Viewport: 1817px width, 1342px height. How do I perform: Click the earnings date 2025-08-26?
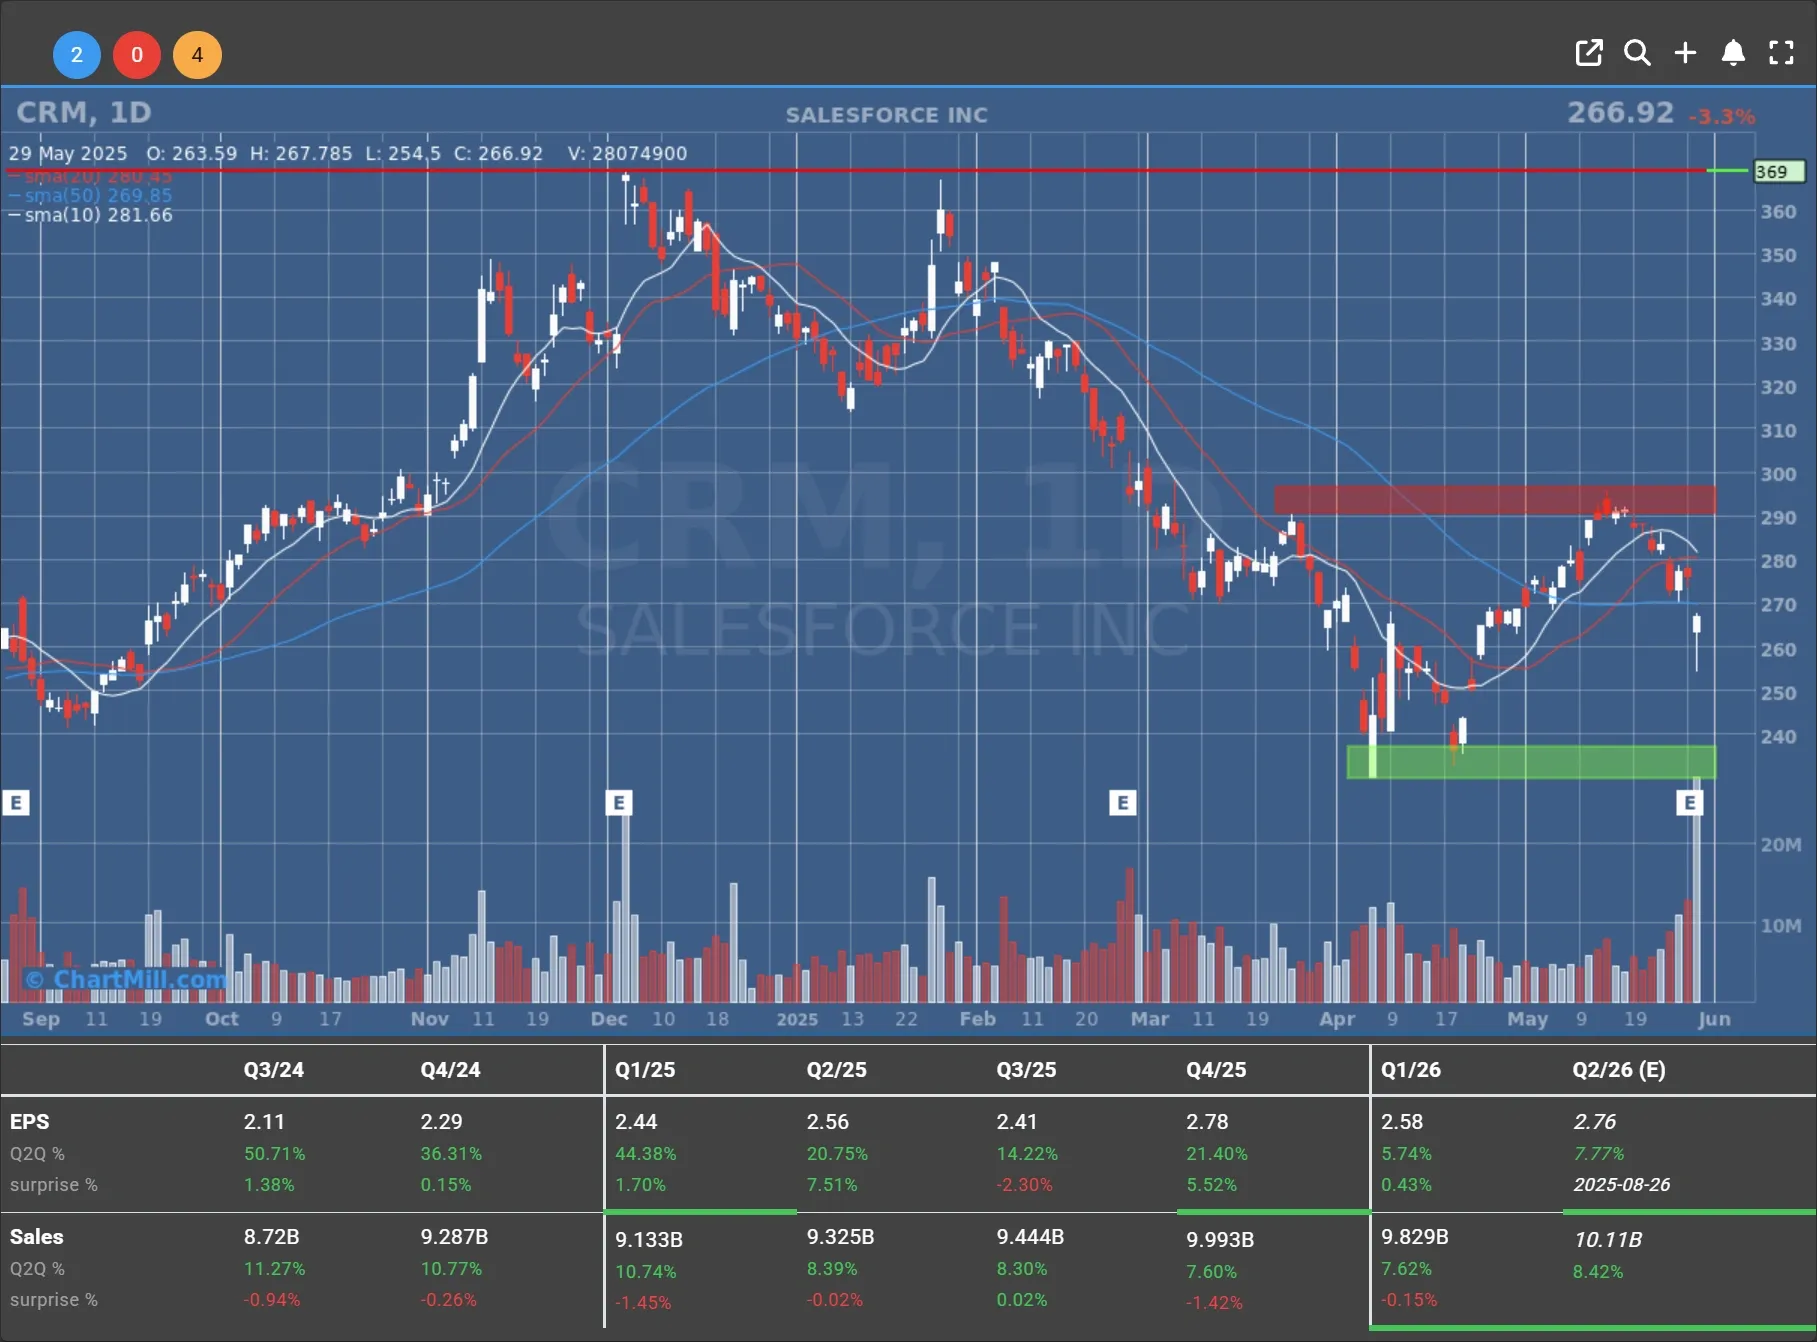click(1622, 1184)
